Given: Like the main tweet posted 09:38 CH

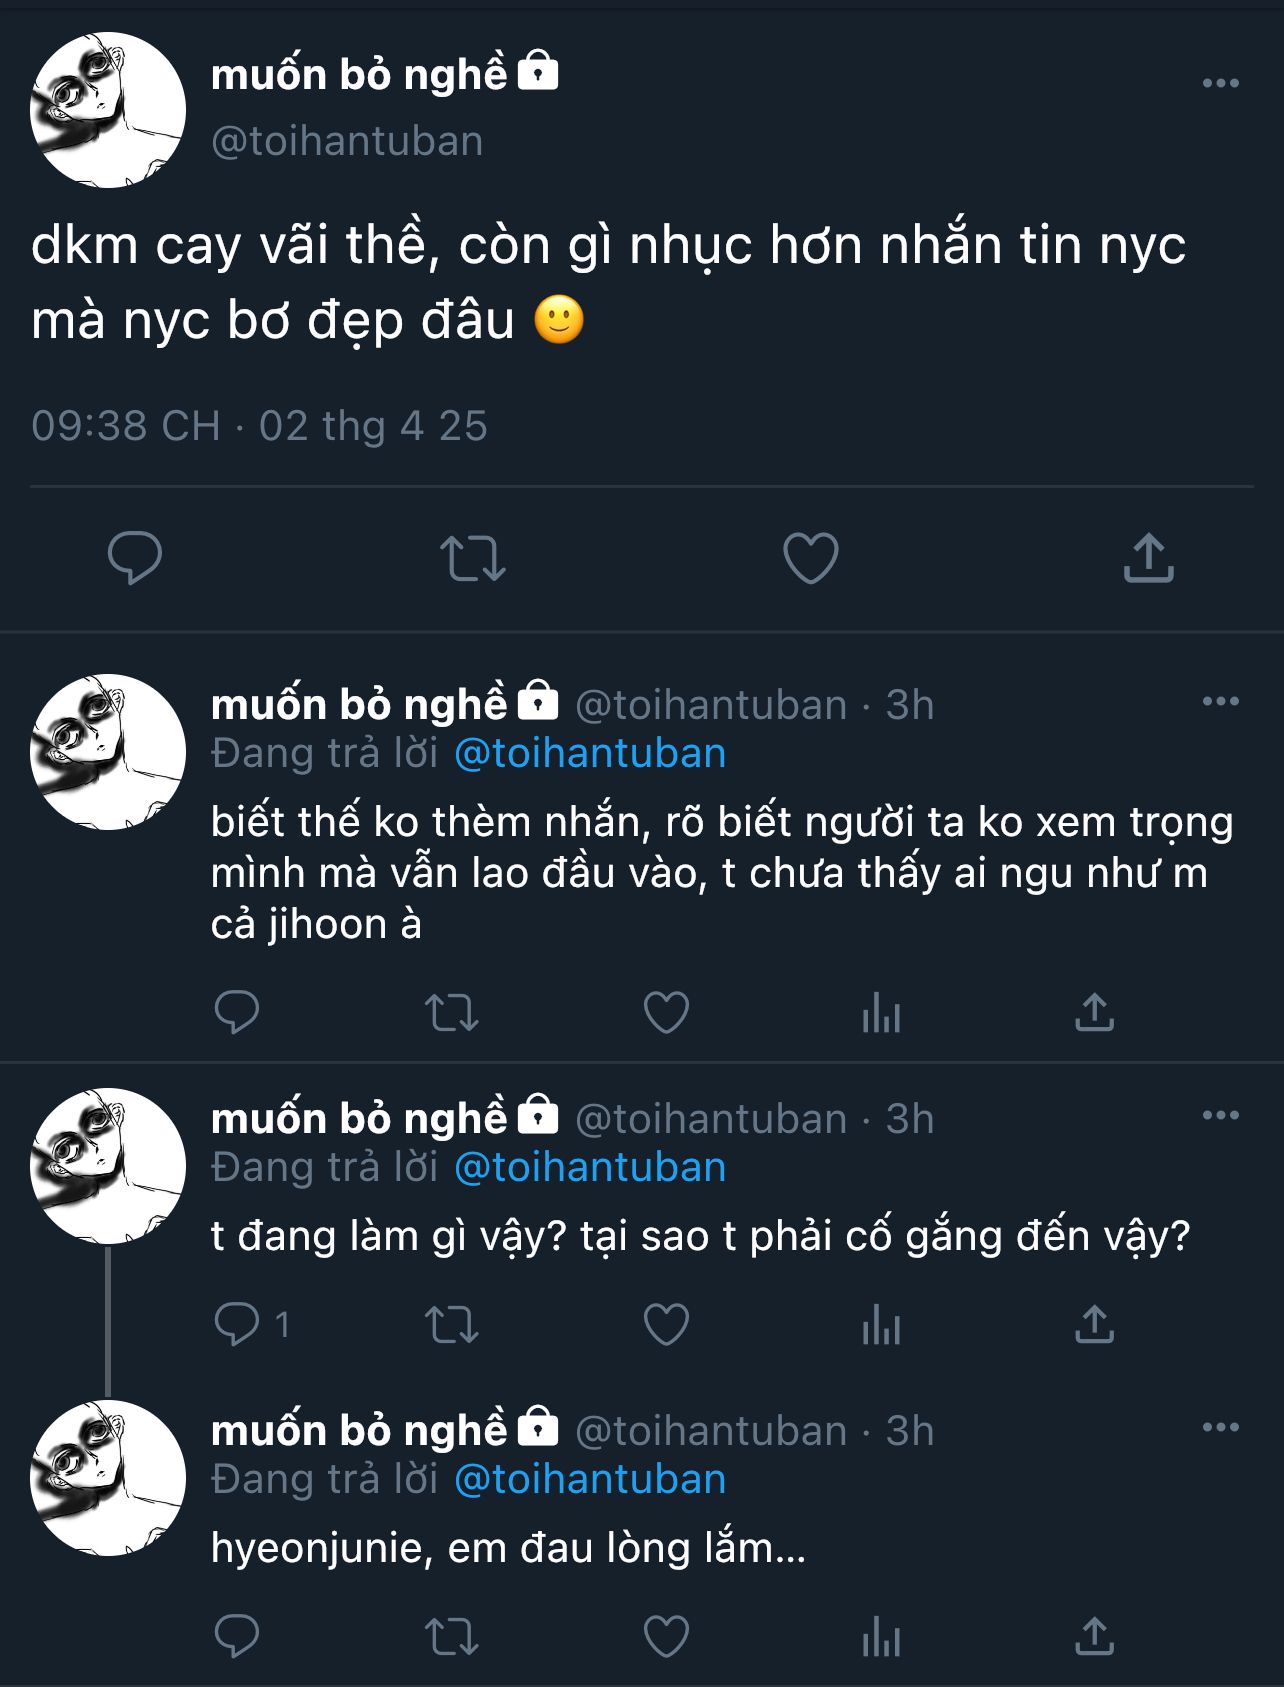Looking at the screenshot, I should pyautogui.click(x=810, y=558).
